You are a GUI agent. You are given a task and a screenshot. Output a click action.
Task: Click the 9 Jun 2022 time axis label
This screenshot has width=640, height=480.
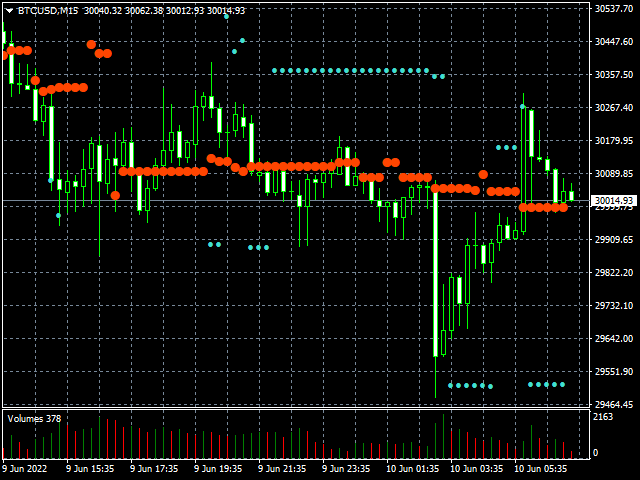(25, 469)
